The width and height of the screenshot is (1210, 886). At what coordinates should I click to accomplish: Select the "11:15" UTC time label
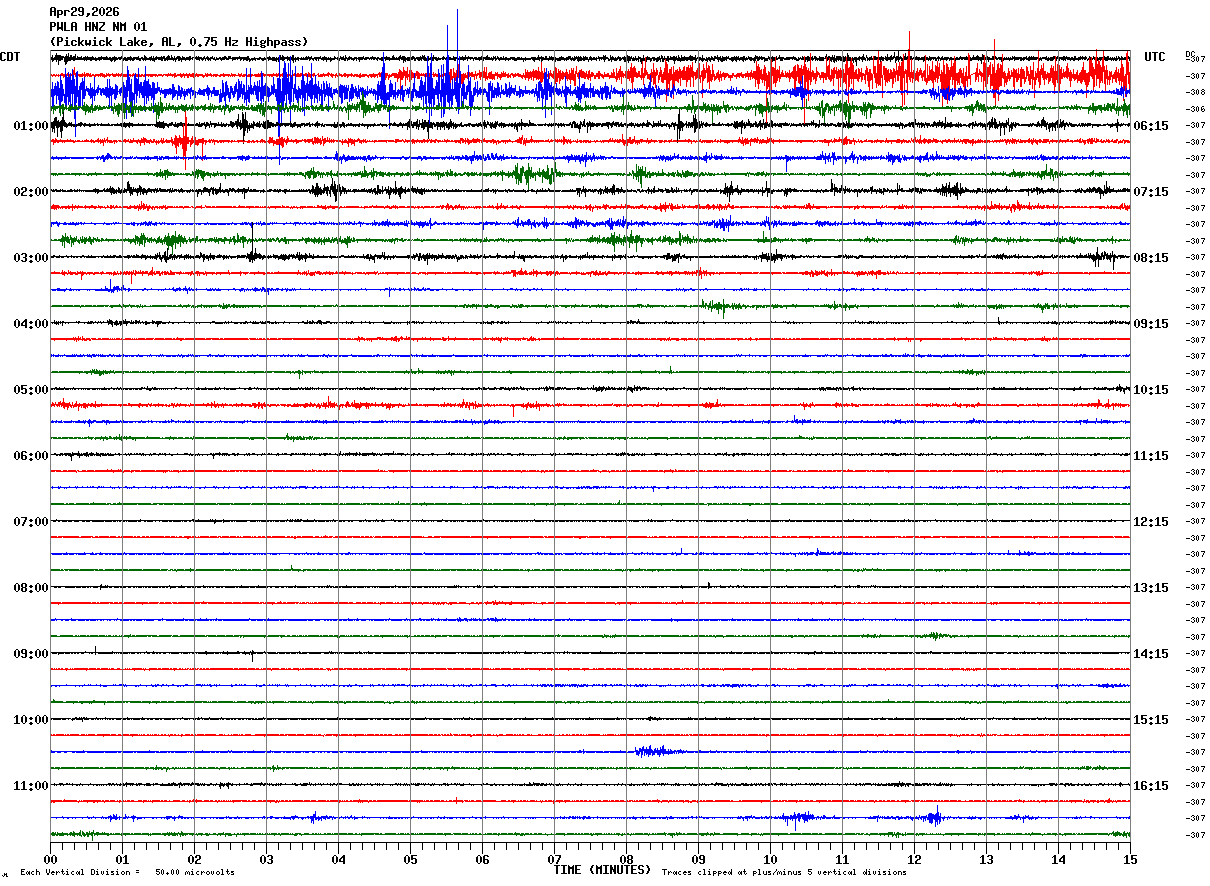point(1151,456)
